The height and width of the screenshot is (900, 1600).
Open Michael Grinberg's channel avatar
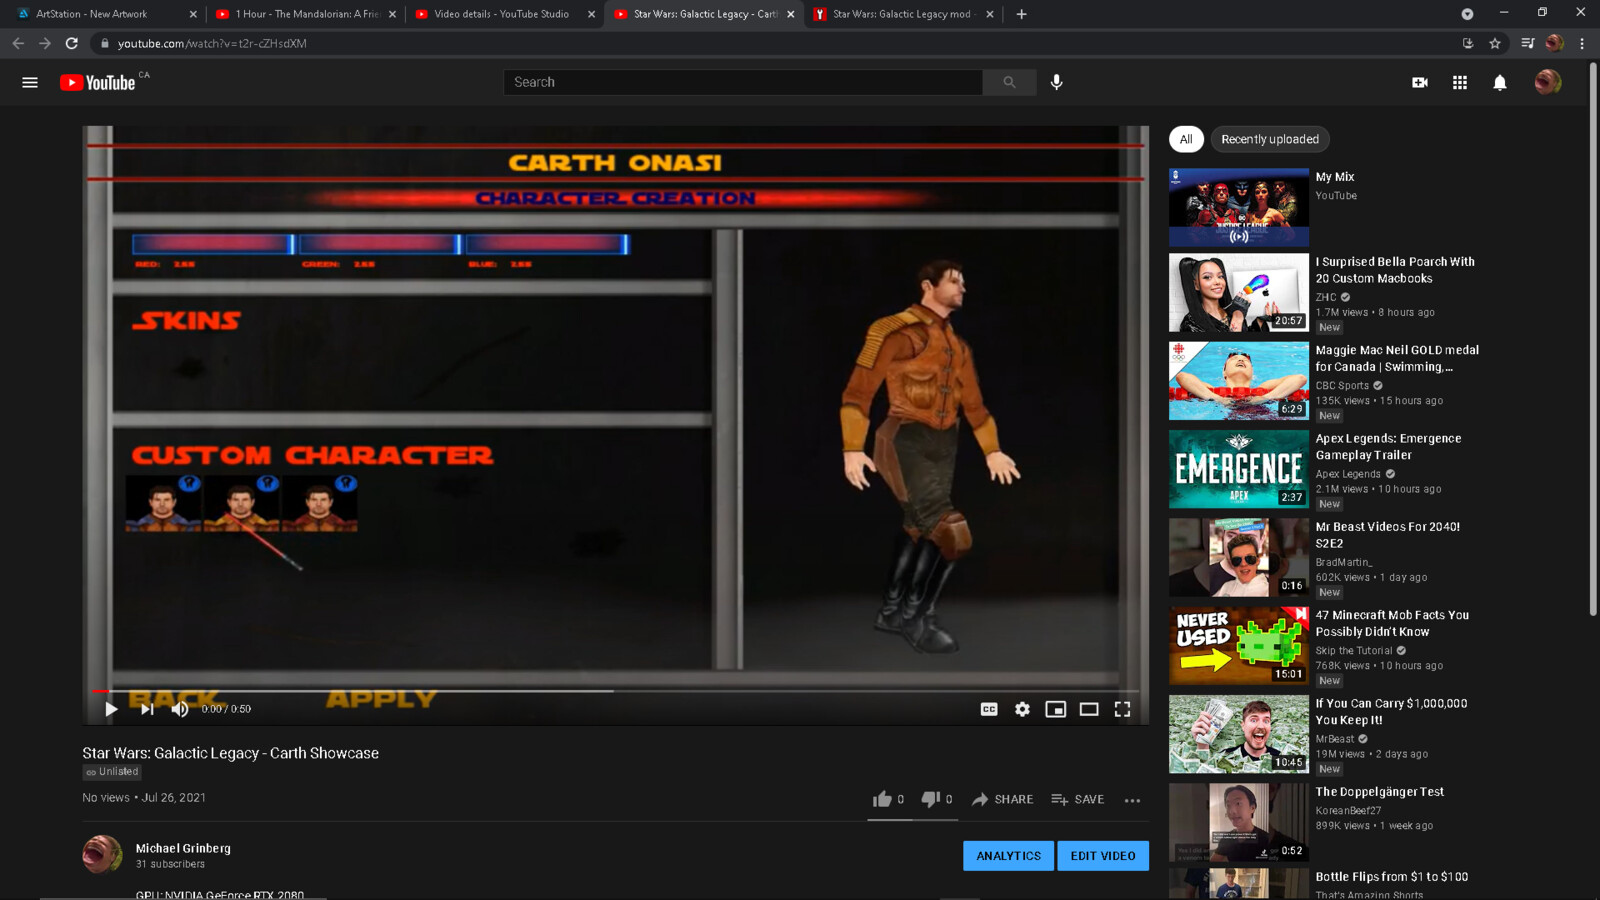click(x=102, y=854)
